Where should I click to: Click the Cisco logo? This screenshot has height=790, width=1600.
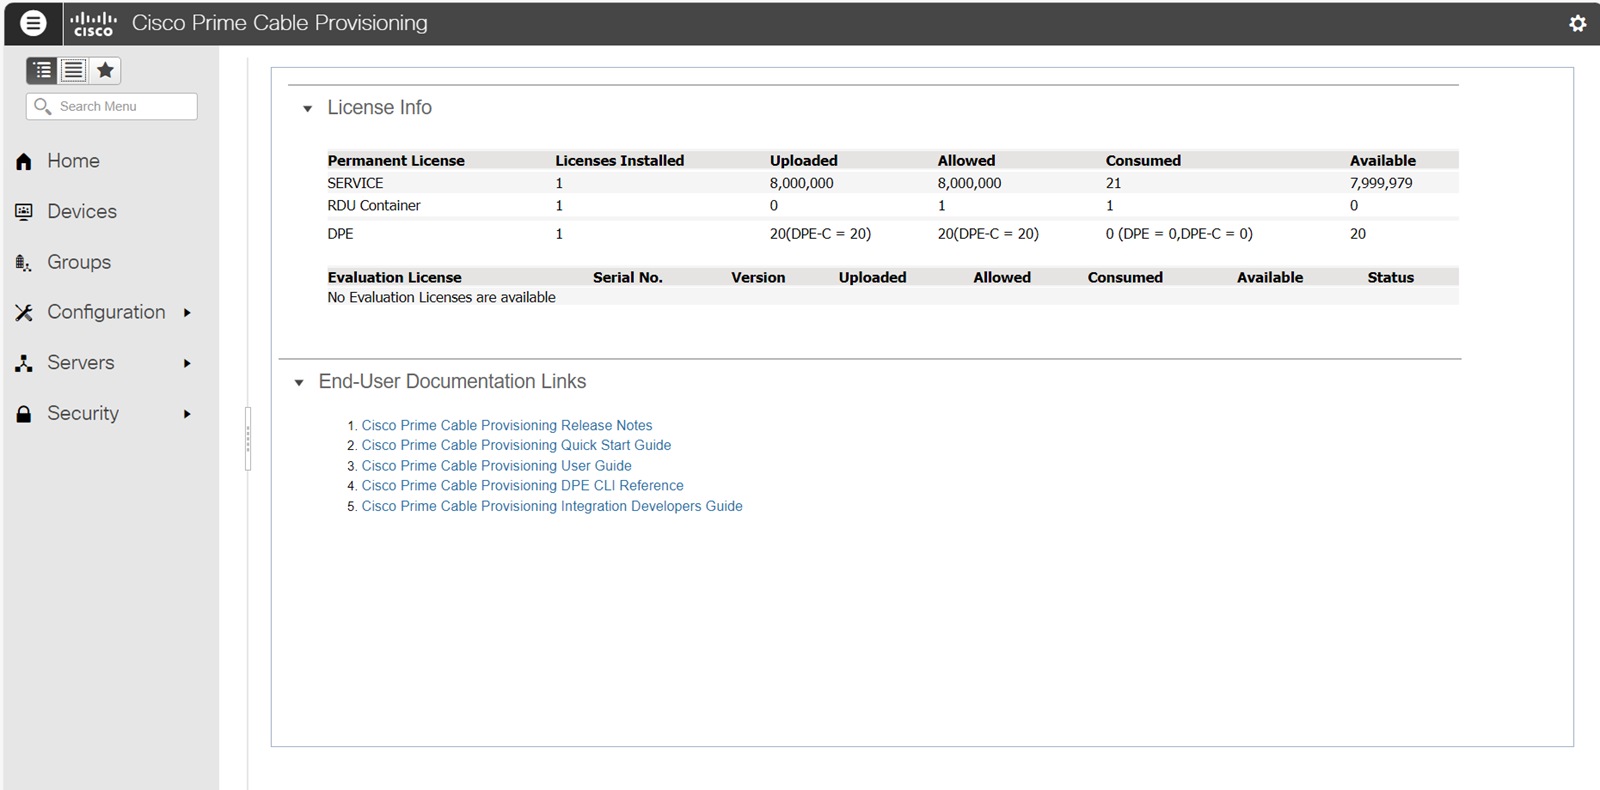pos(93,23)
